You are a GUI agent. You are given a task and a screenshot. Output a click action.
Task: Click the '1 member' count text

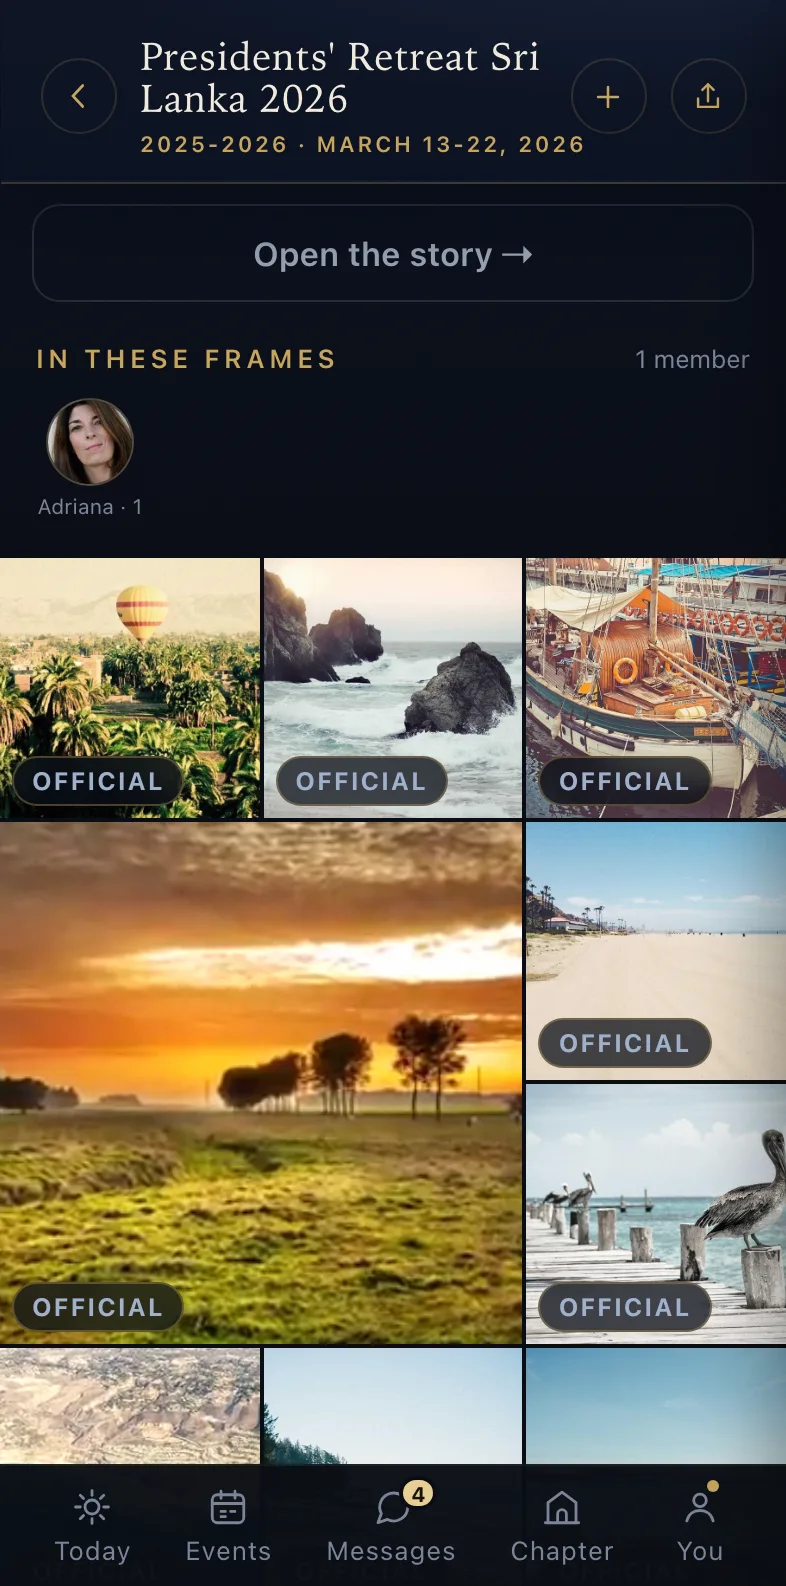pyautogui.click(x=692, y=360)
